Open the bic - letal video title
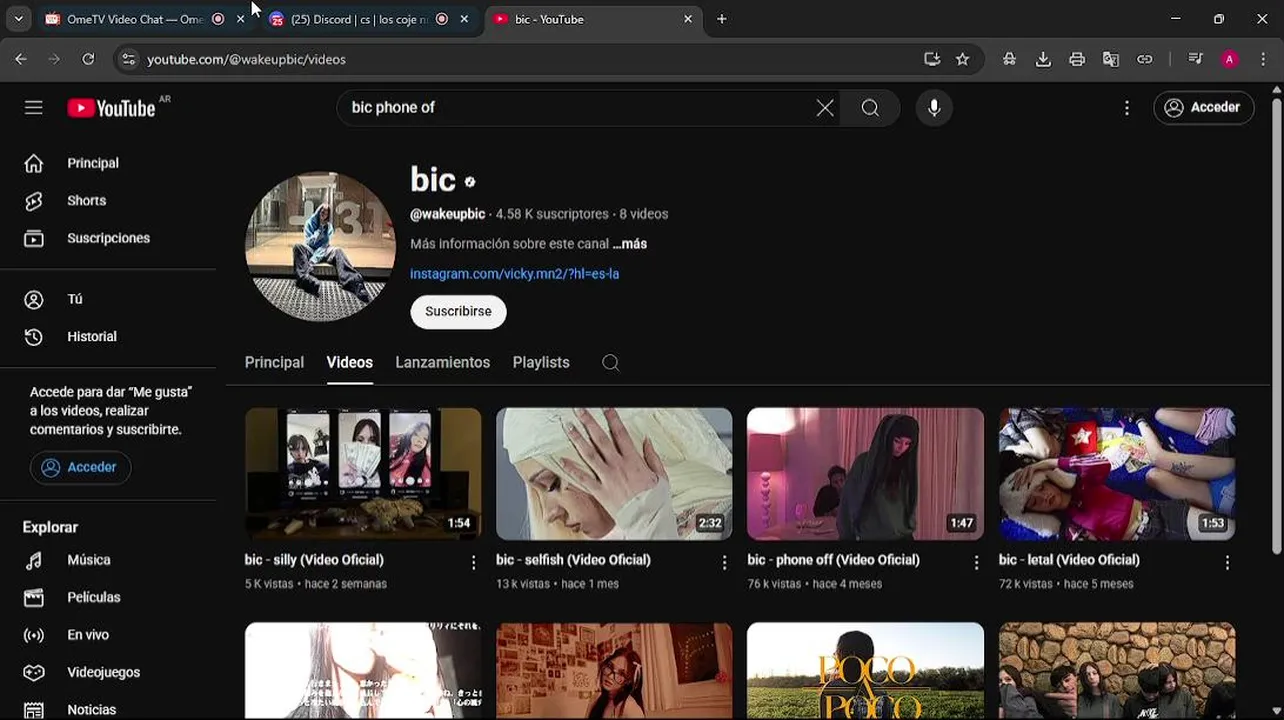 [x=1069, y=560]
